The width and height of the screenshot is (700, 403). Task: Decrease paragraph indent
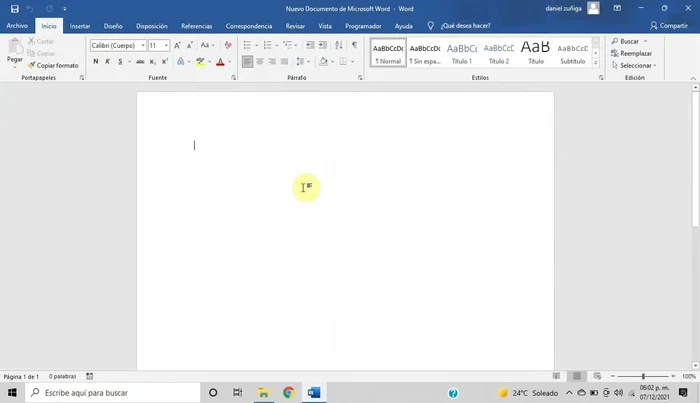[x=310, y=45]
